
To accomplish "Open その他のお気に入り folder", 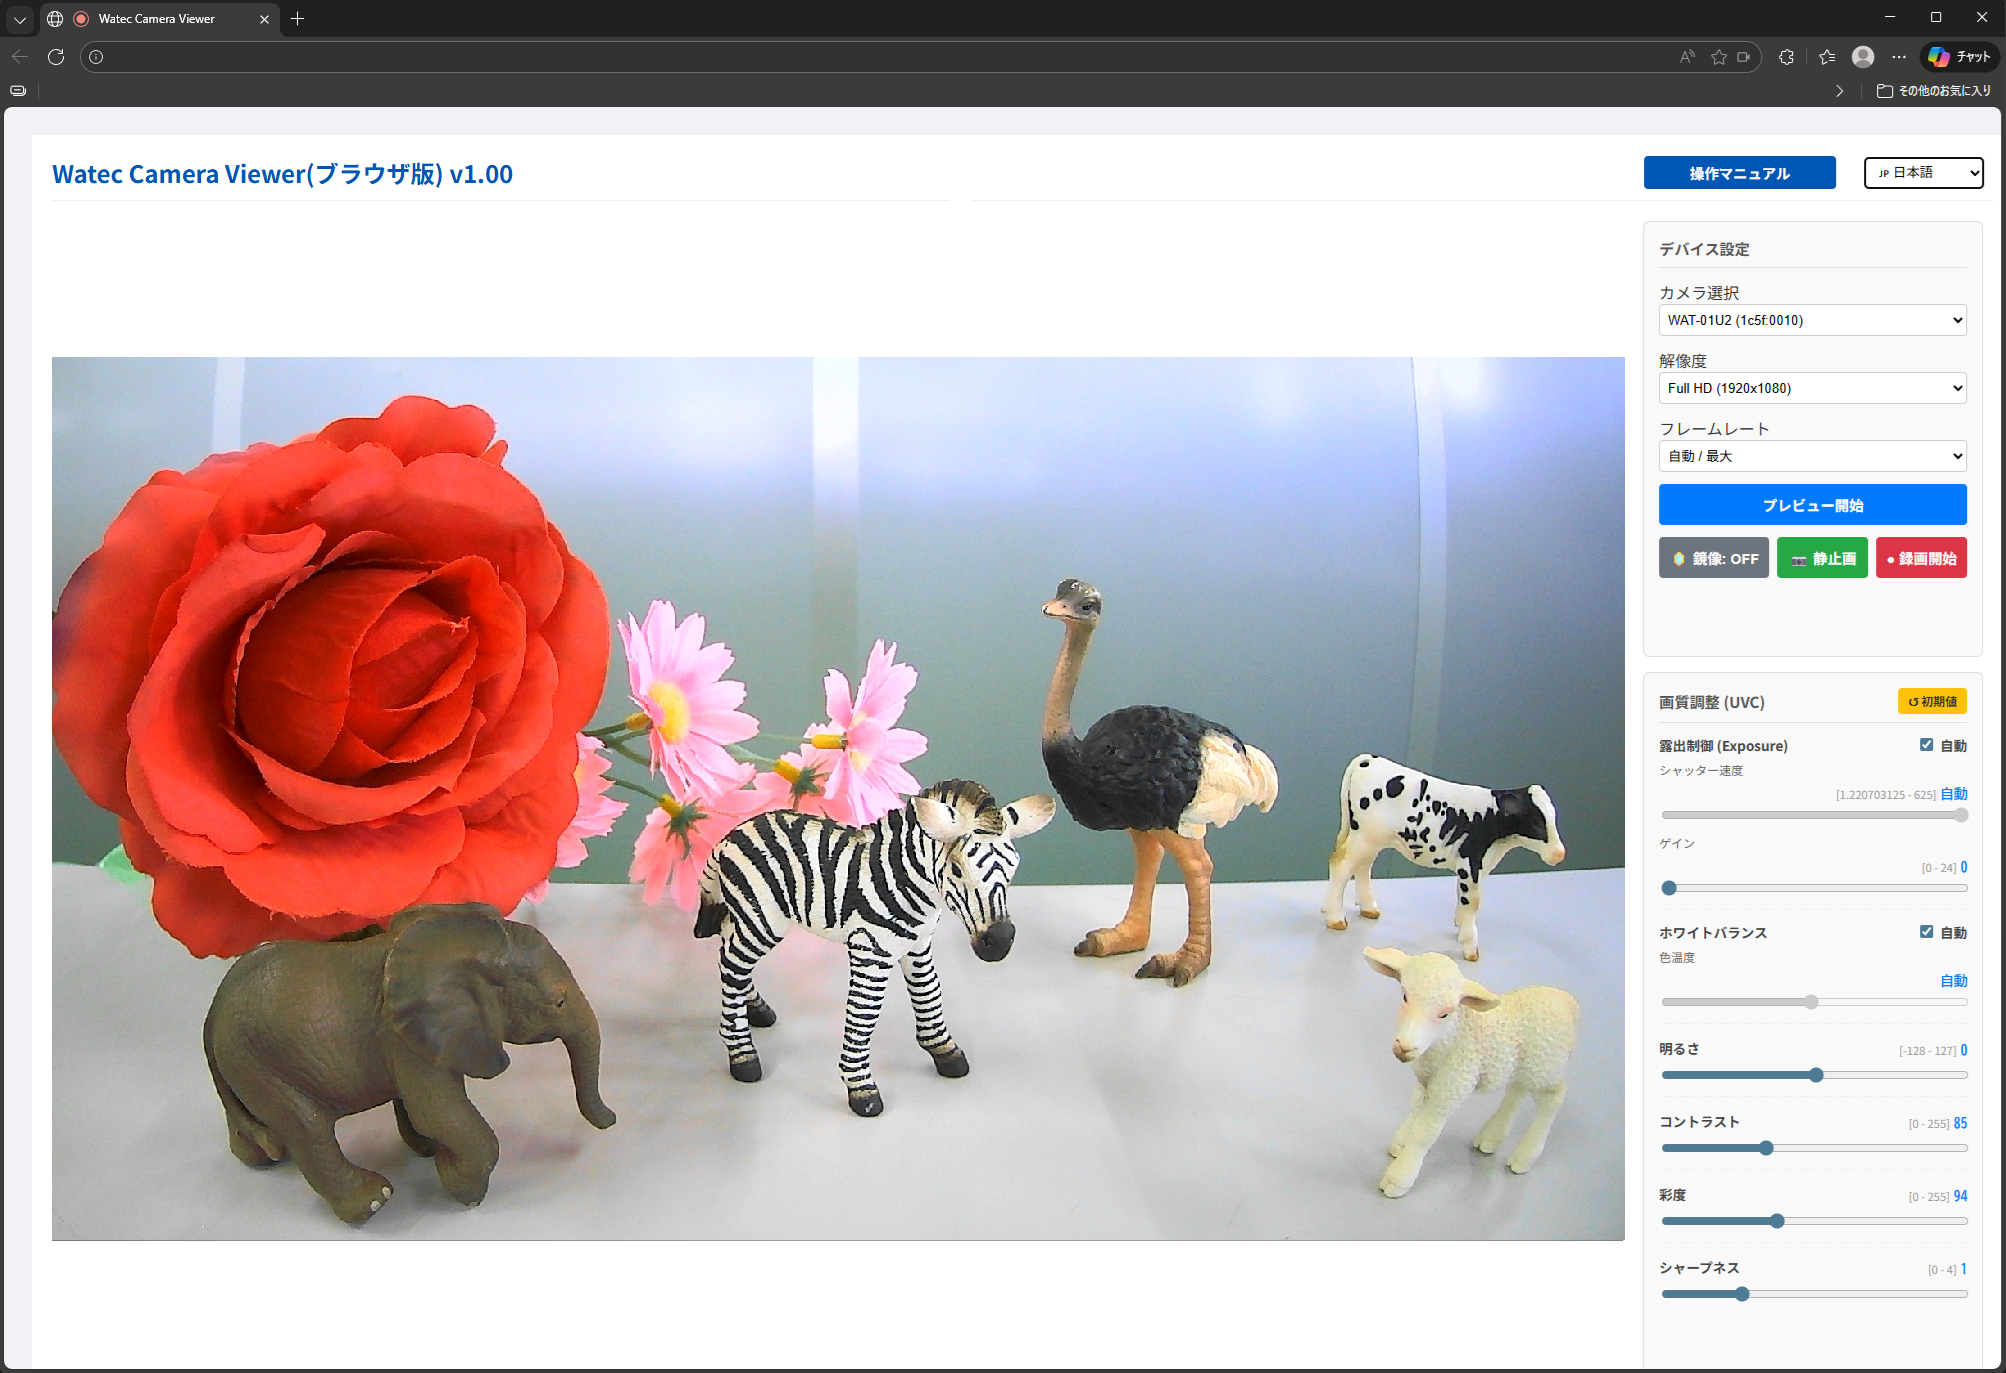I will coord(1934,91).
